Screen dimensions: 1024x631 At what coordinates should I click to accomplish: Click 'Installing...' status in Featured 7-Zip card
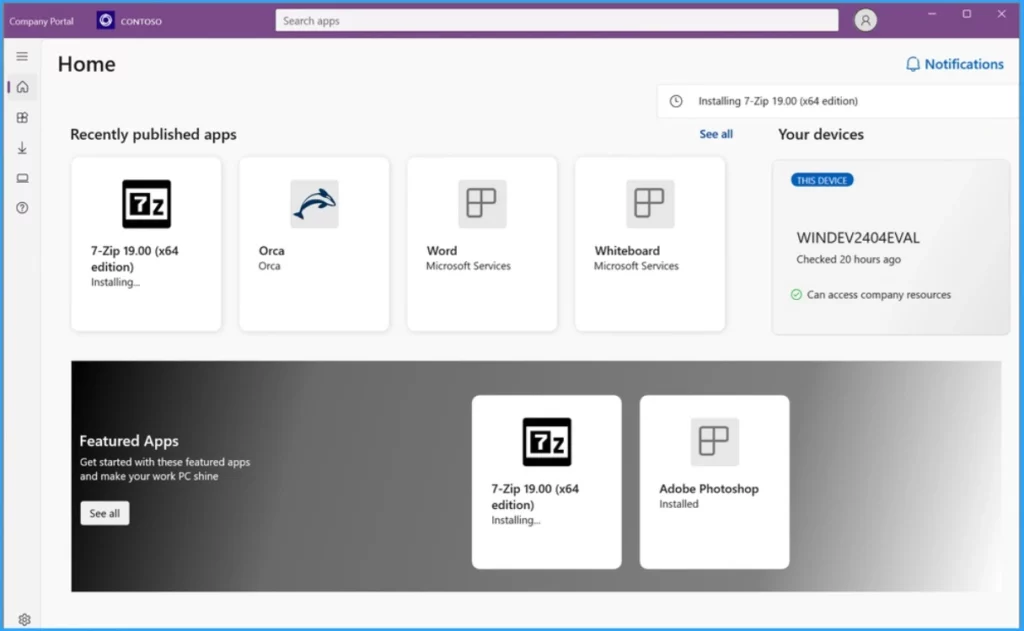point(516,521)
